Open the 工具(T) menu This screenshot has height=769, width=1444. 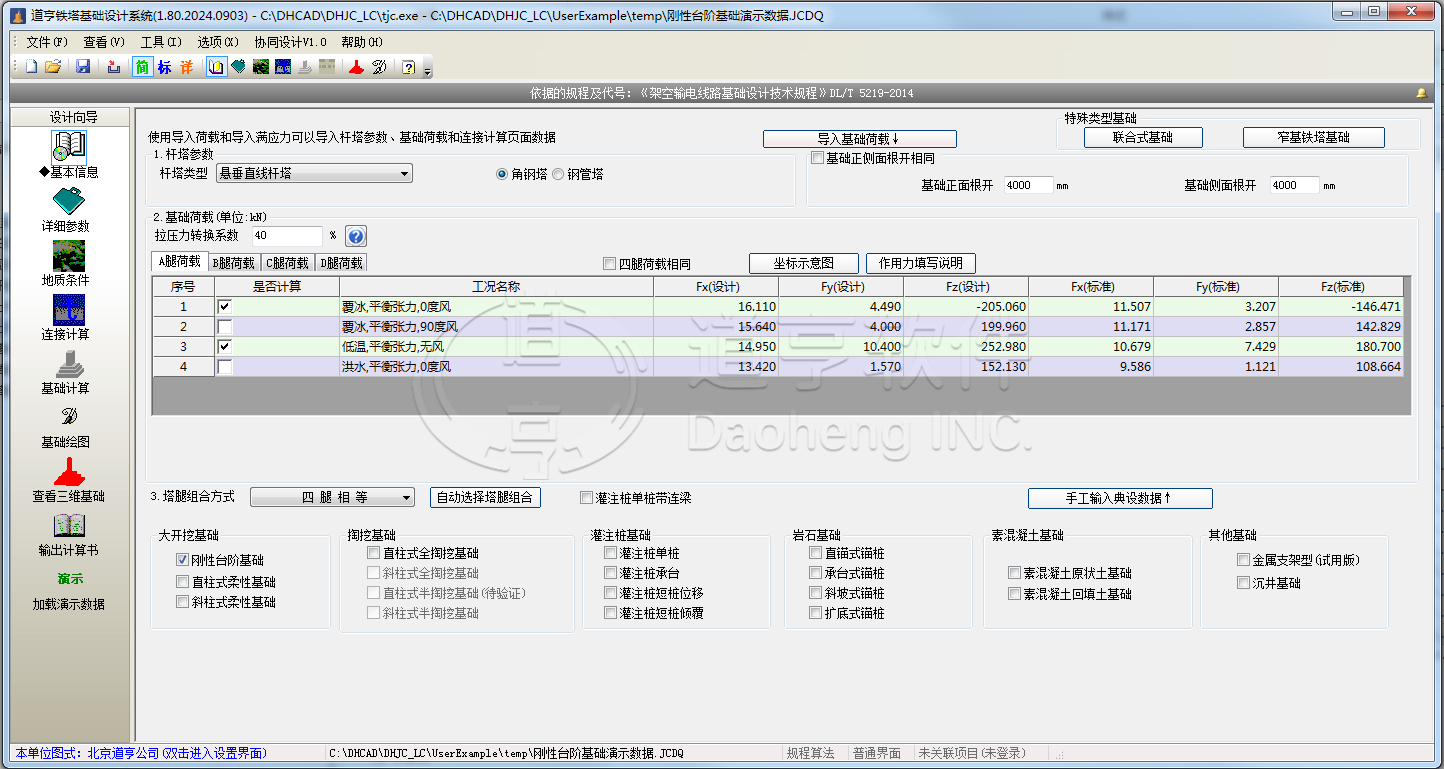(x=161, y=42)
